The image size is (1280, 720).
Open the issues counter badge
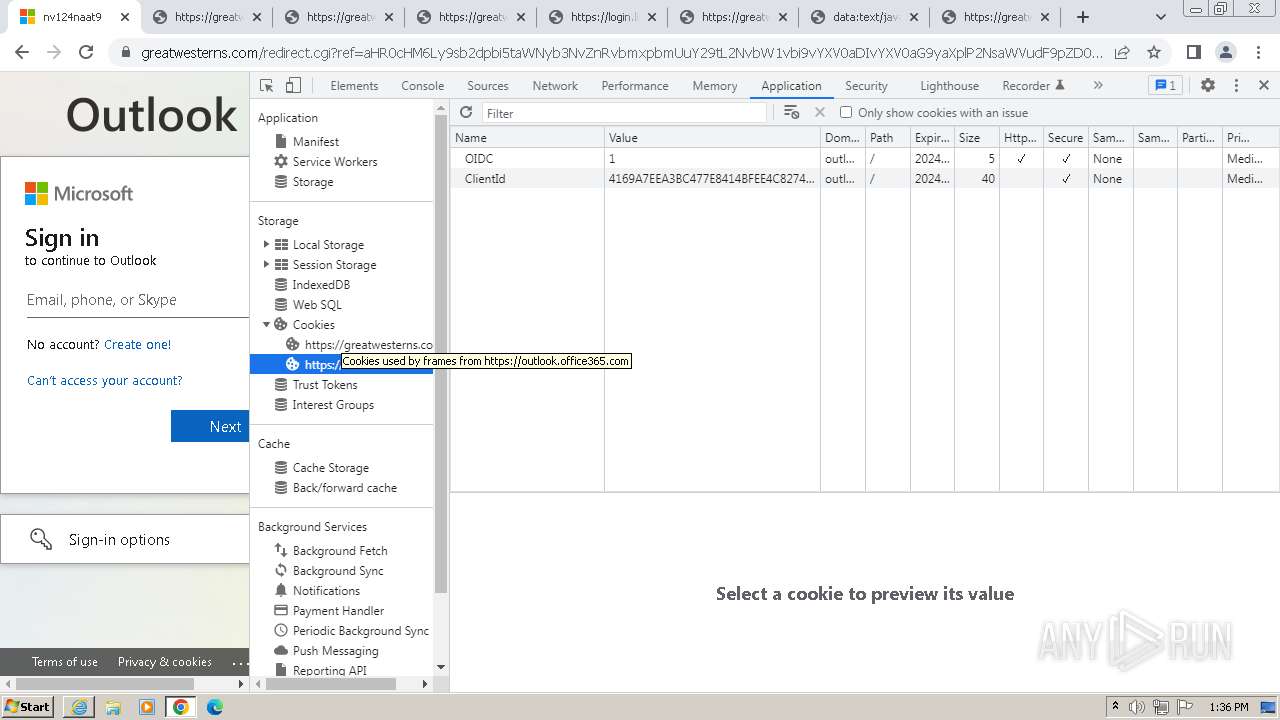pyautogui.click(x=1165, y=86)
